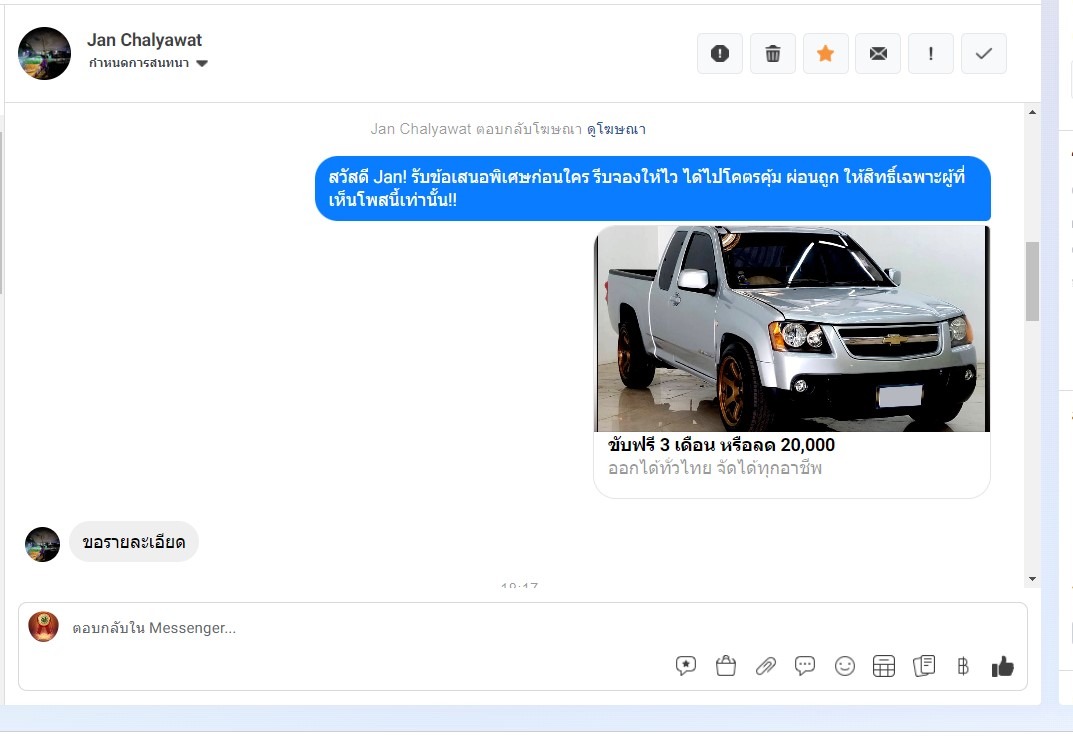Open the speech bubble quick reply icon
The height and width of the screenshot is (756, 1073).
805,666
